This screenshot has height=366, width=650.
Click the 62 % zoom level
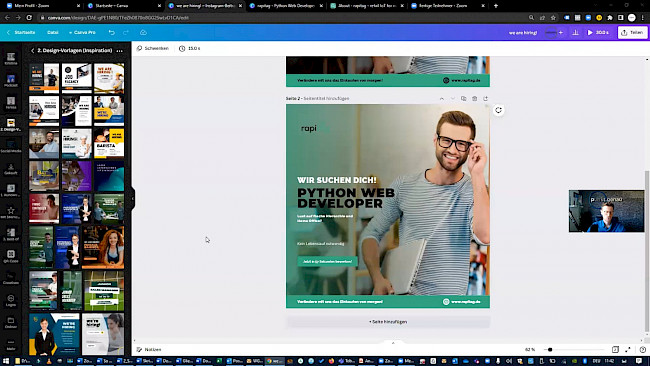[x=530, y=349]
